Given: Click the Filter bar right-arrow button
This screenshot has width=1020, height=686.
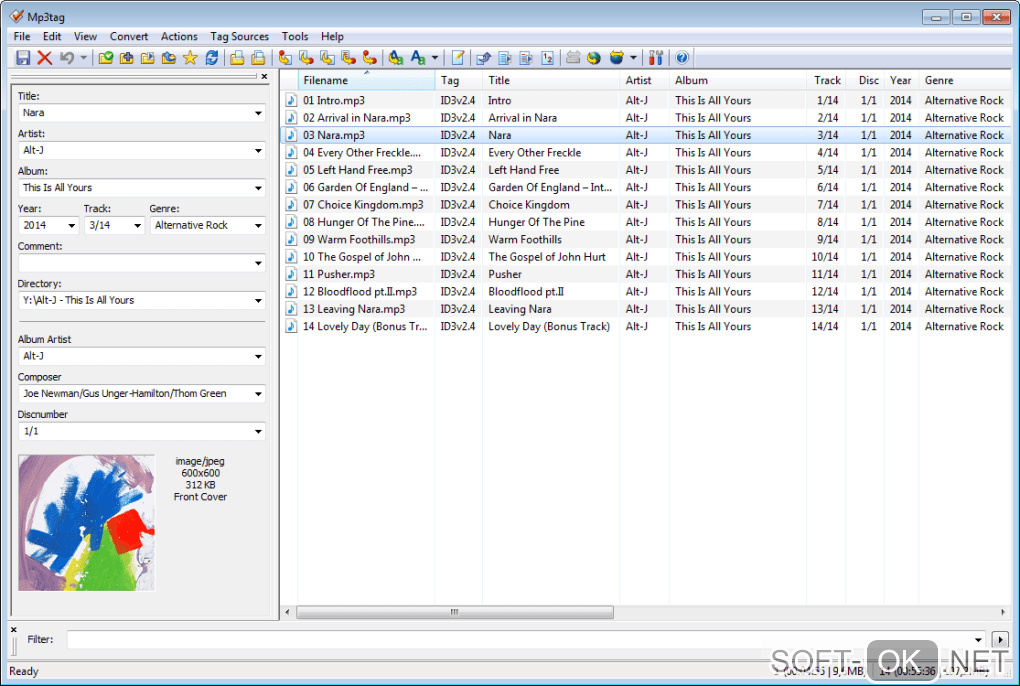Looking at the screenshot, I should click(1000, 640).
